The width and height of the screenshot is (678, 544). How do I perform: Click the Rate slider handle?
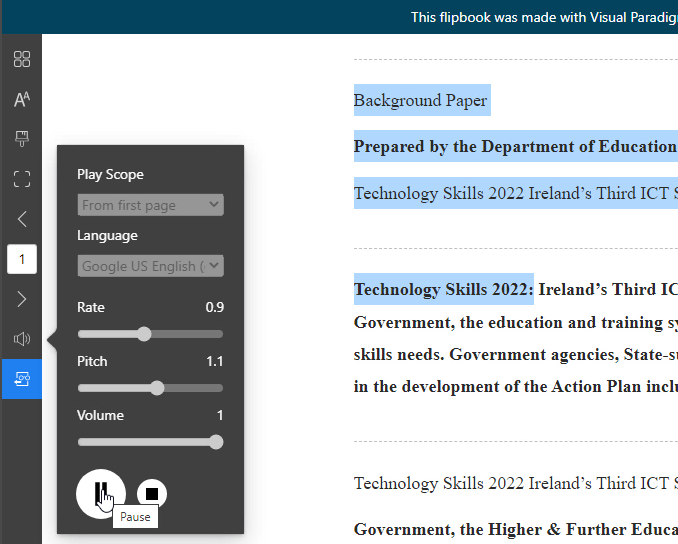click(144, 334)
